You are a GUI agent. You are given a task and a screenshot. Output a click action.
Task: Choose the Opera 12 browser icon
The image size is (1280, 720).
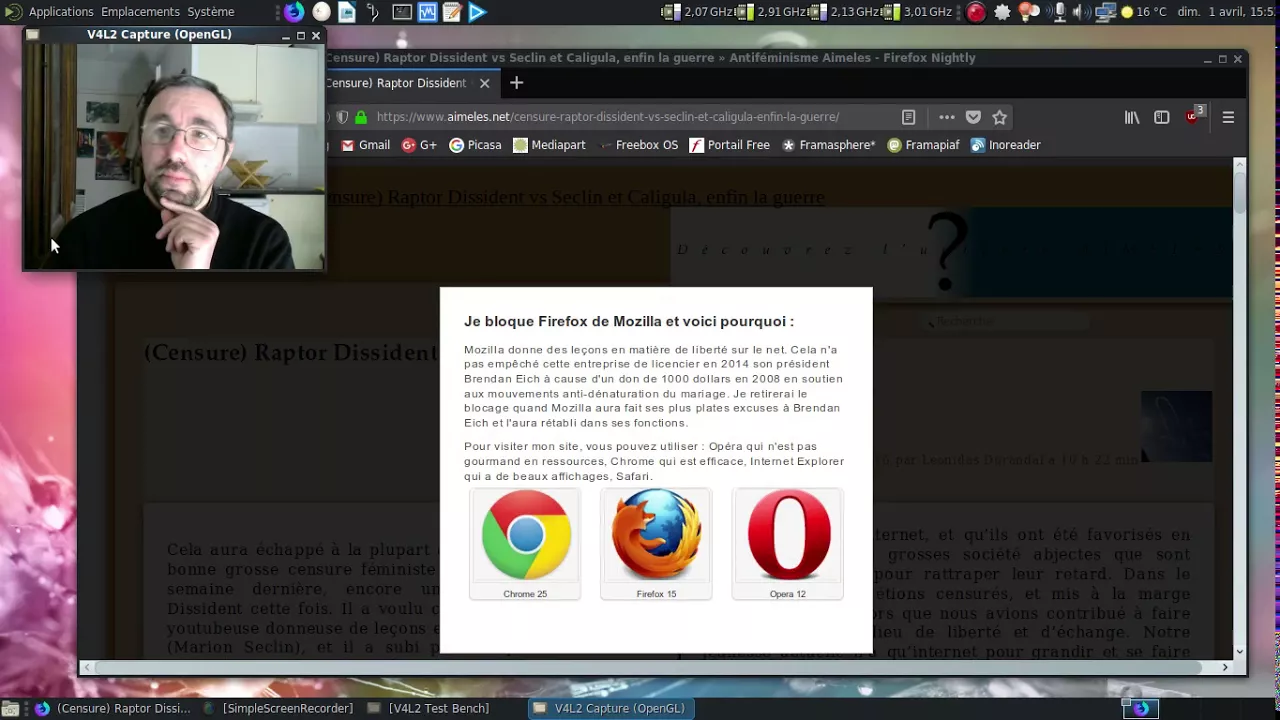[788, 544]
